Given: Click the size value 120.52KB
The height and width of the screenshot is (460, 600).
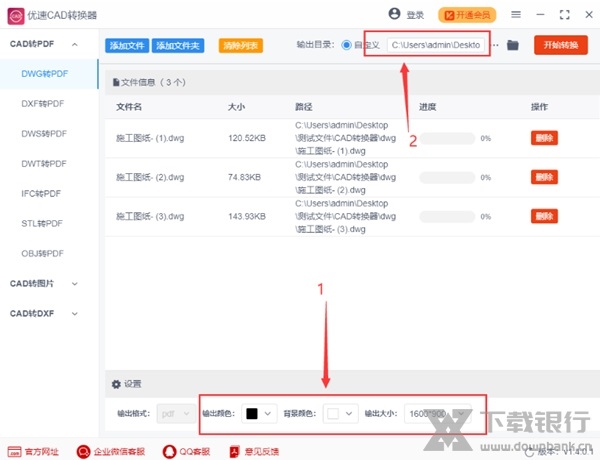Looking at the screenshot, I should (x=247, y=138).
